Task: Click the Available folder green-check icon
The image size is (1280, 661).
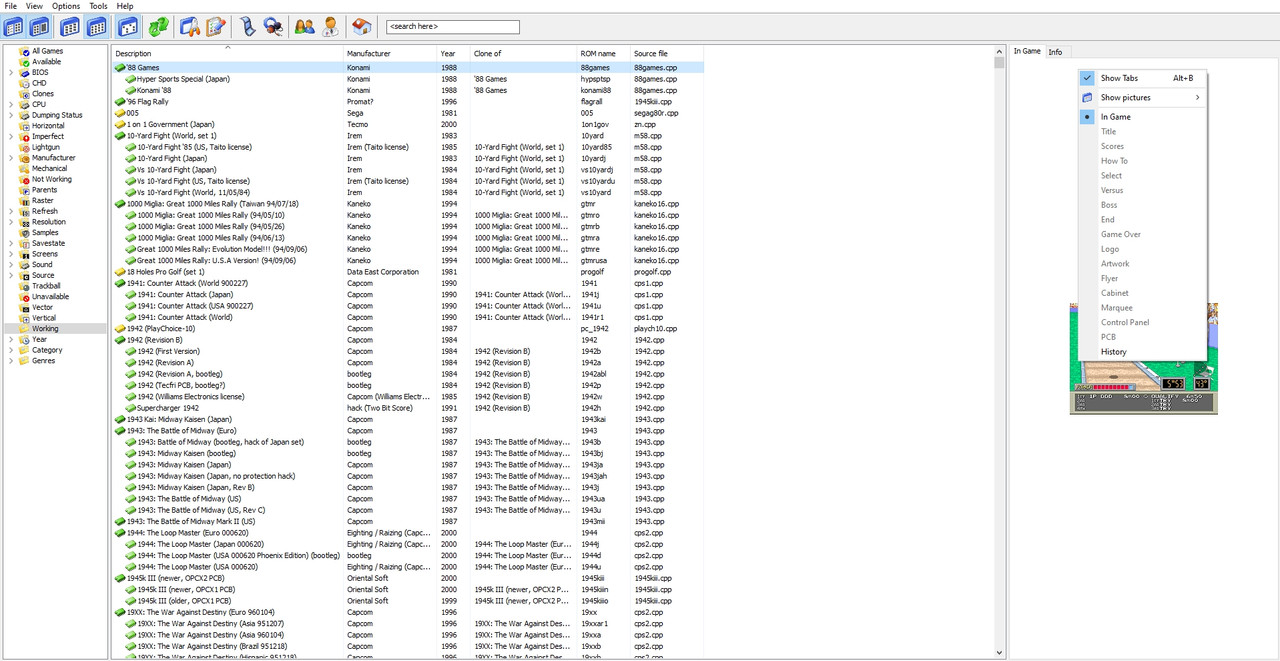Action: 24,61
